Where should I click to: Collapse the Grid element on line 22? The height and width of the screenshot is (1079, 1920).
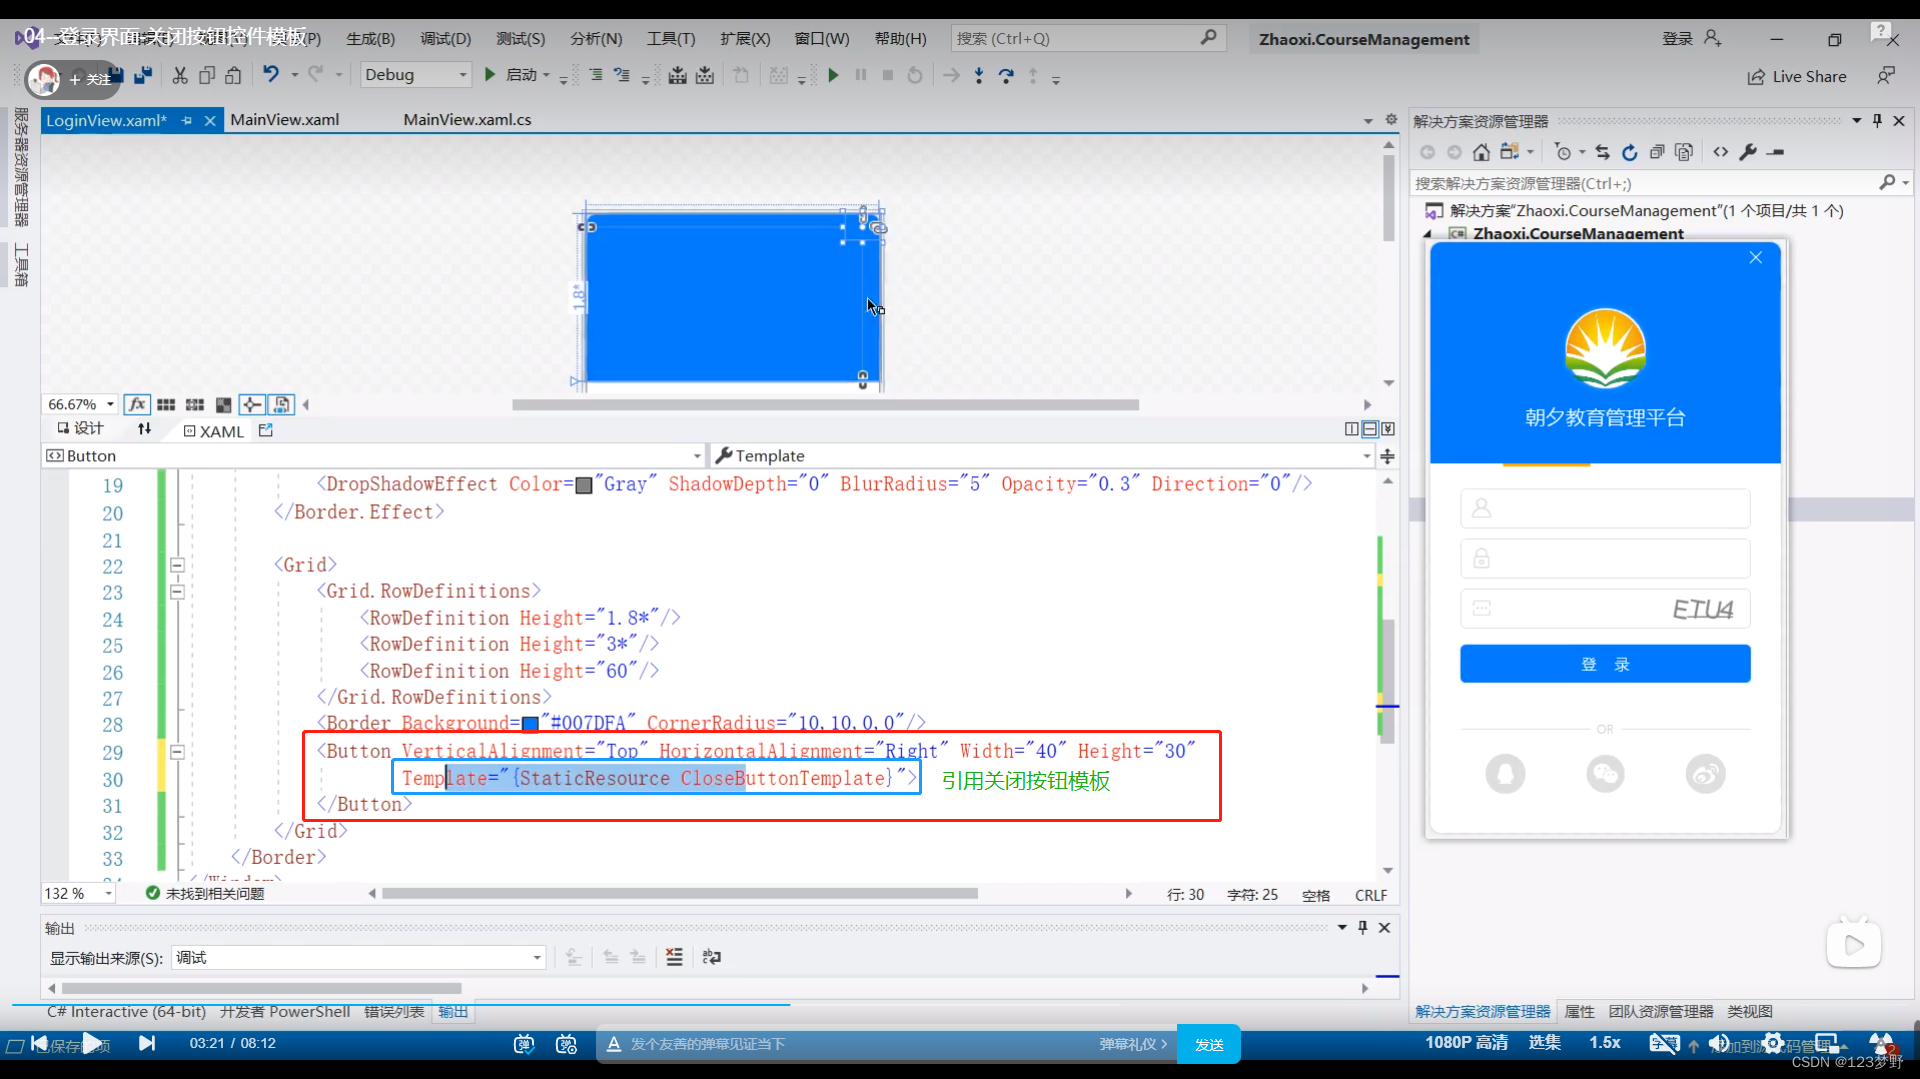pos(177,565)
